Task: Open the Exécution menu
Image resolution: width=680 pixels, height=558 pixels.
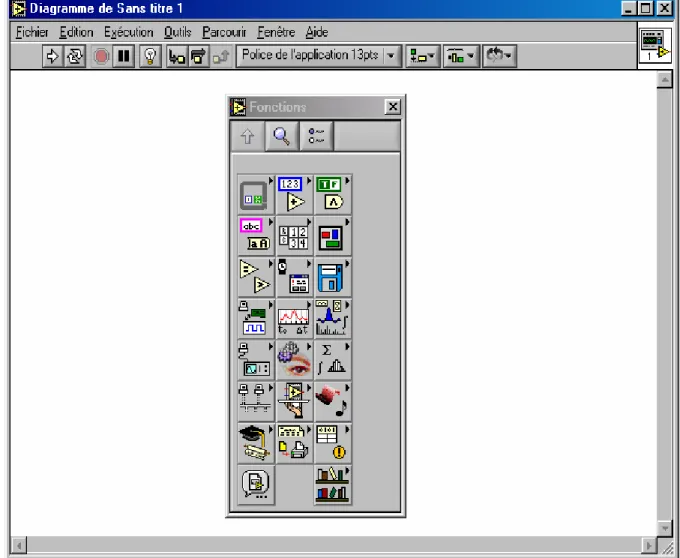Action: [128, 33]
